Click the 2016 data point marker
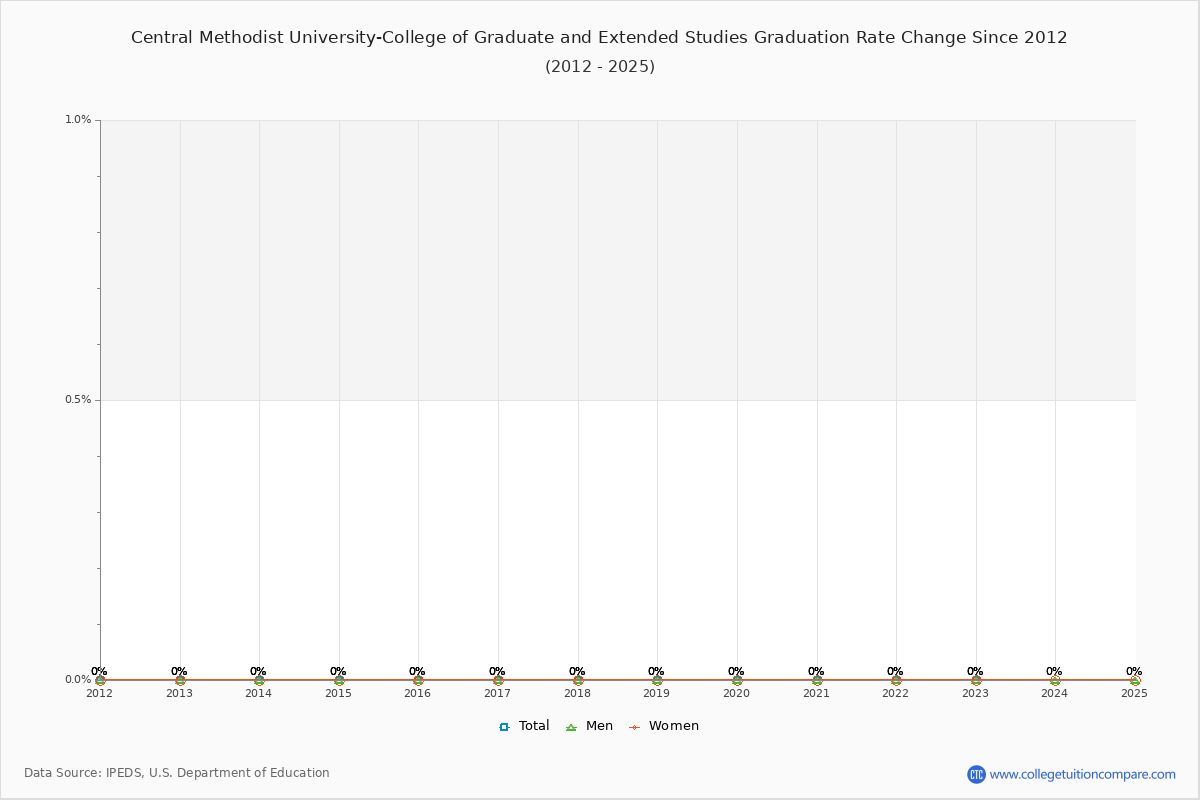 pyautogui.click(x=418, y=680)
